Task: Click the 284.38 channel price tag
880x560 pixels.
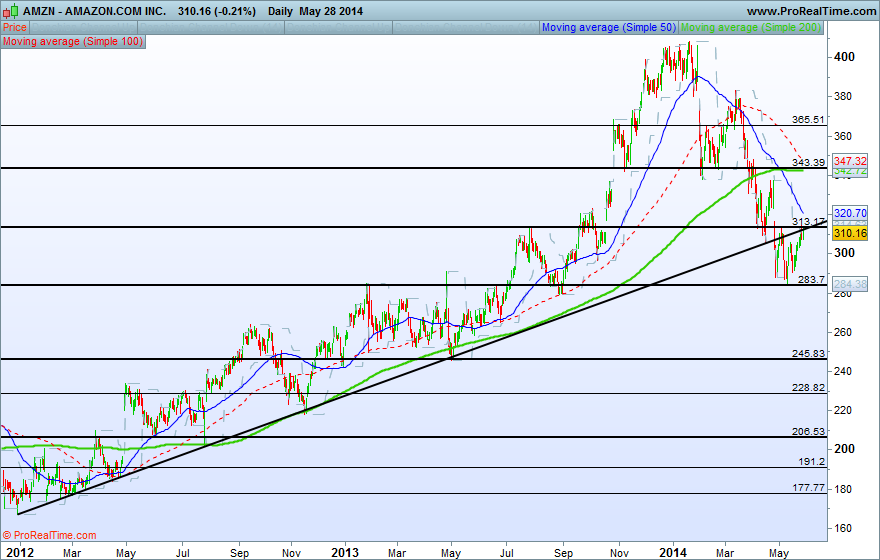Action: [x=850, y=284]
